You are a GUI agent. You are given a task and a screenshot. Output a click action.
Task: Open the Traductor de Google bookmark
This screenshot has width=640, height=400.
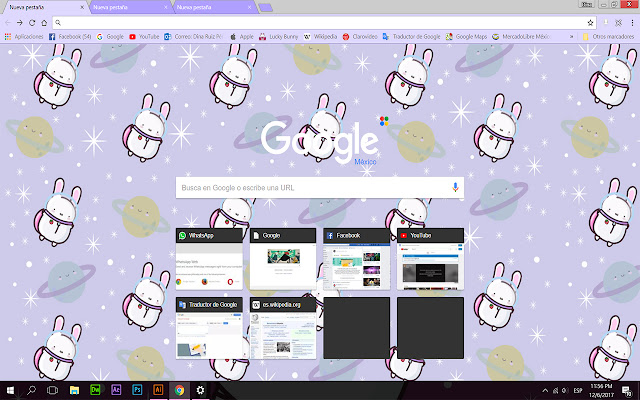click(411, 36)
